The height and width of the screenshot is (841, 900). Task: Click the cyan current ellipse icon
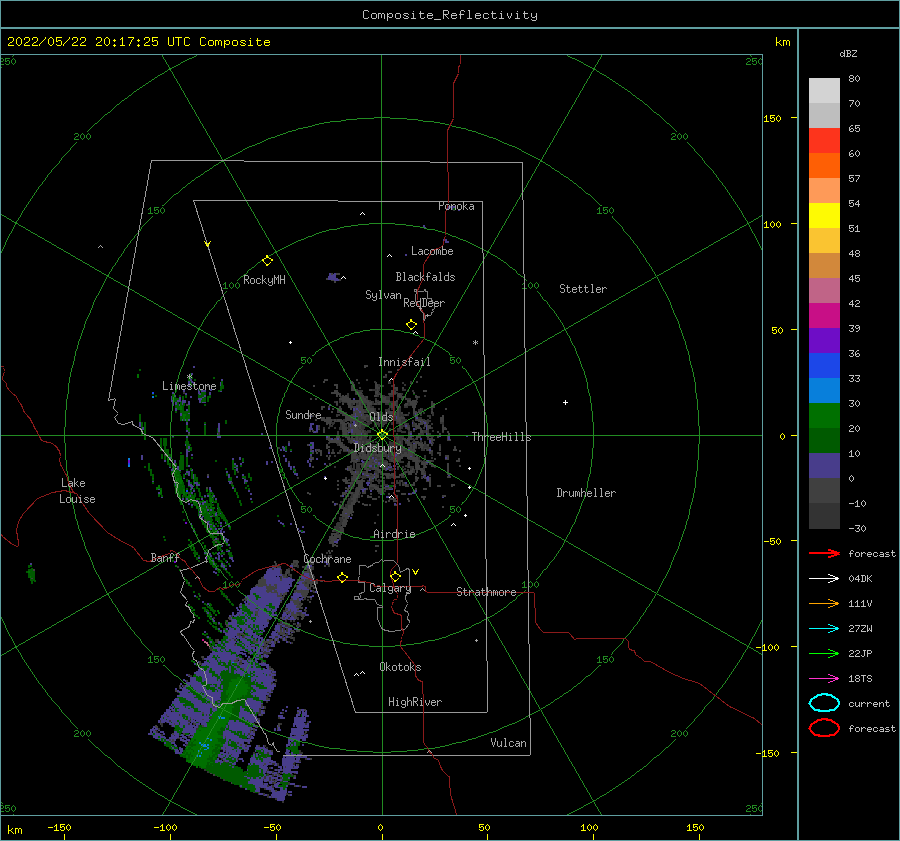[x=824, y=703]
